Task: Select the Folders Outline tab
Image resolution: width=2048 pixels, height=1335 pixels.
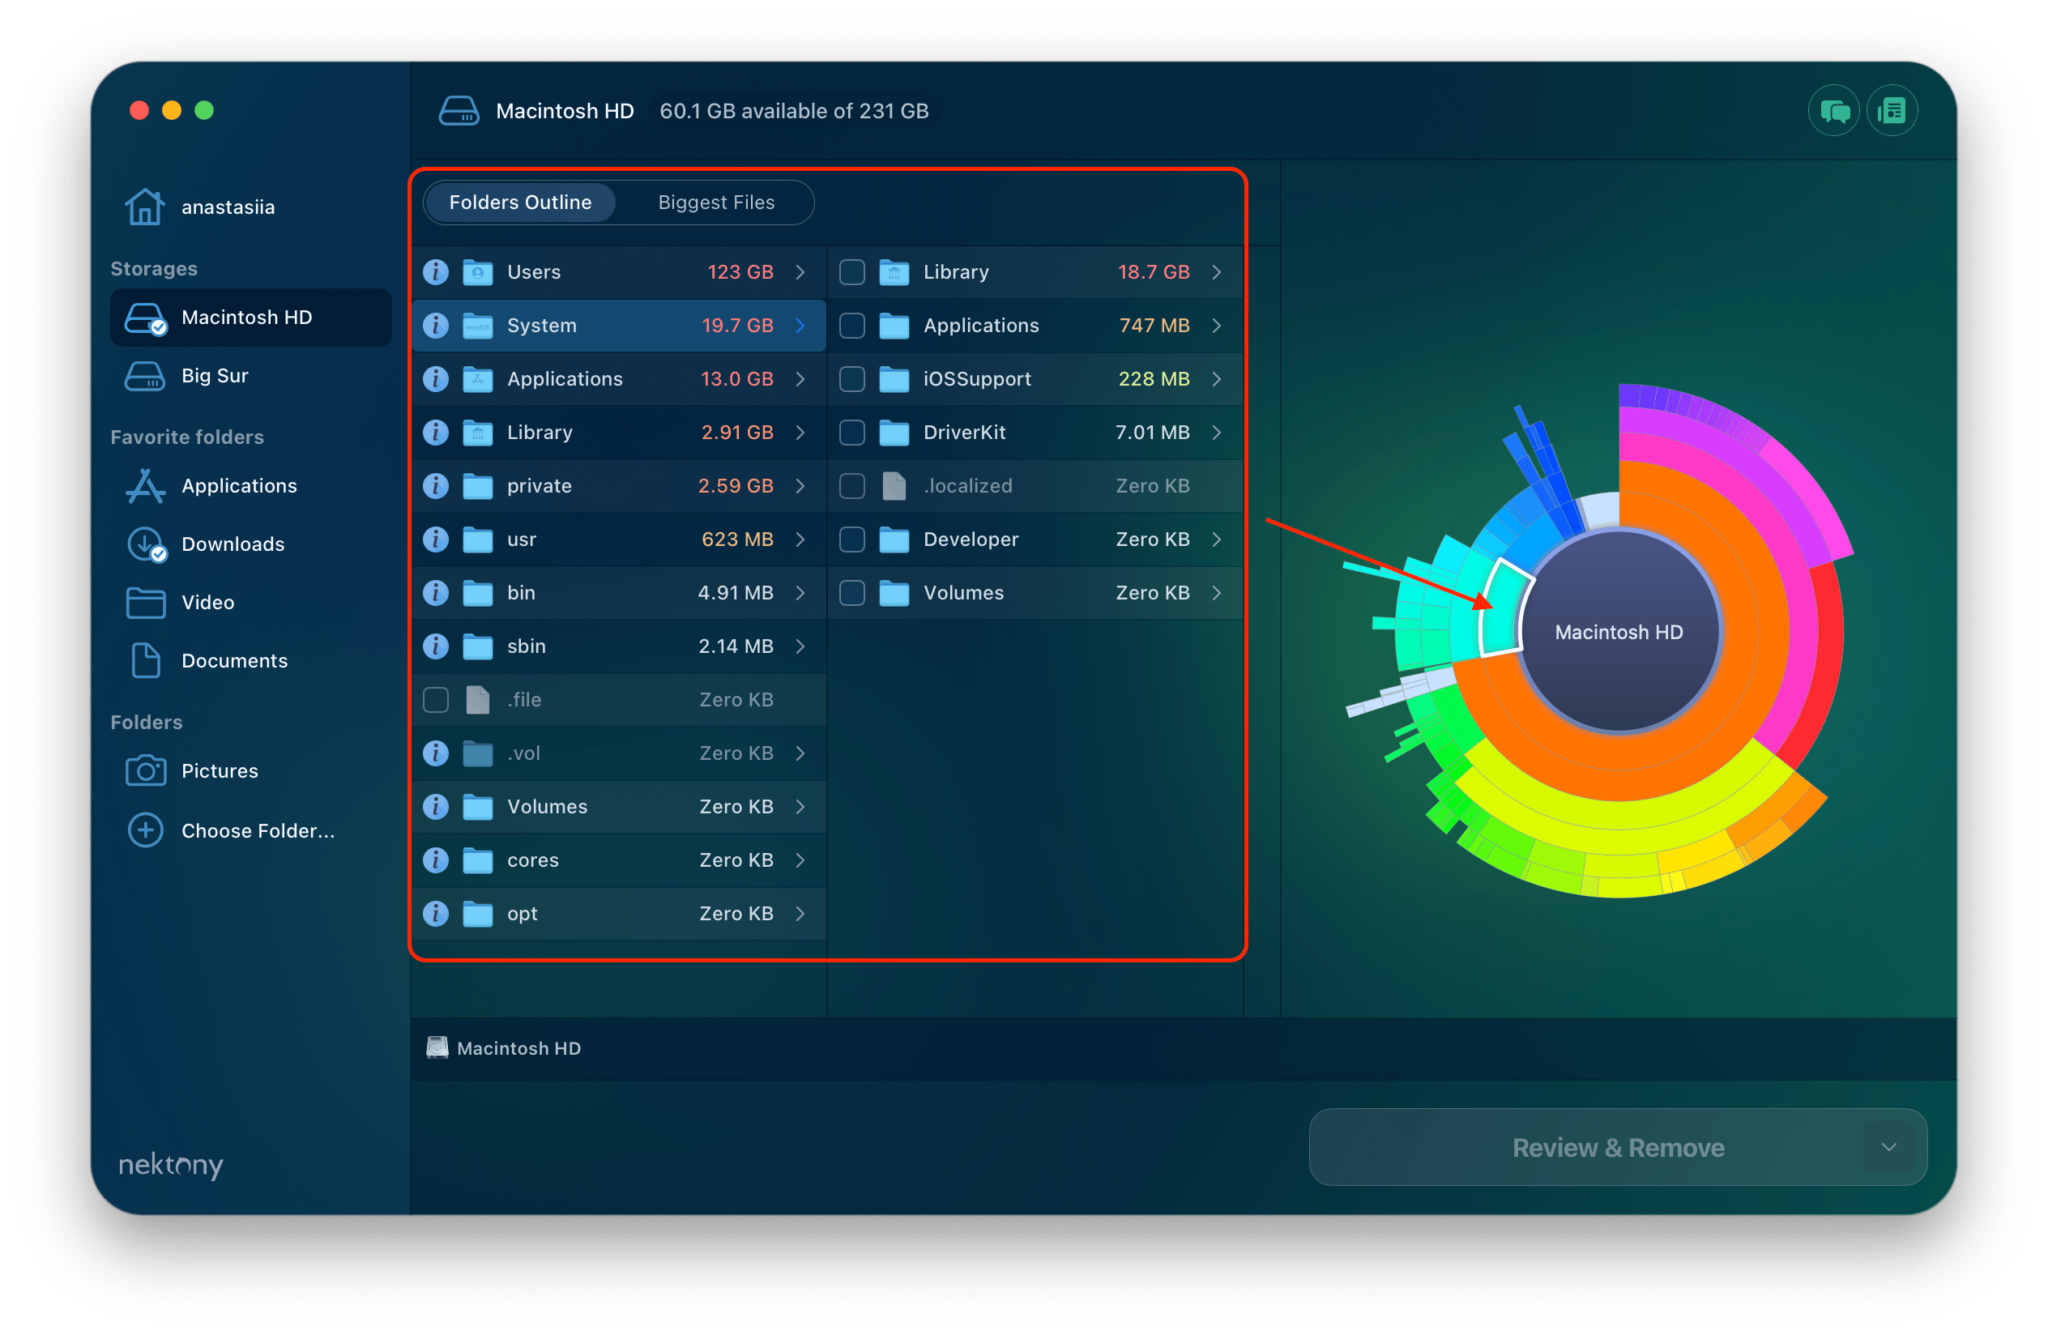Action: click(519, 202)
